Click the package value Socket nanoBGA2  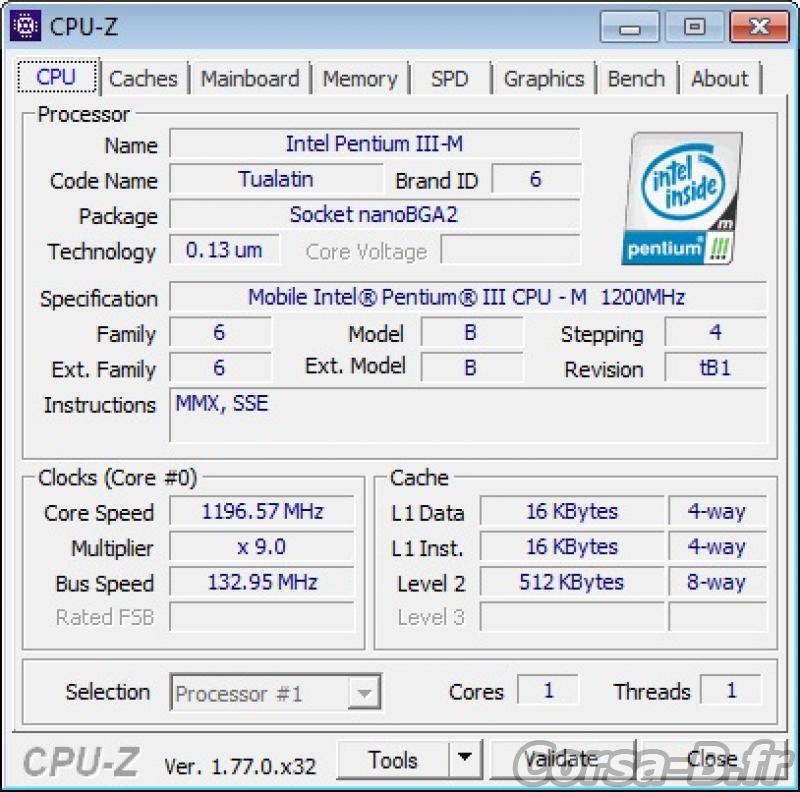(374, 214)
